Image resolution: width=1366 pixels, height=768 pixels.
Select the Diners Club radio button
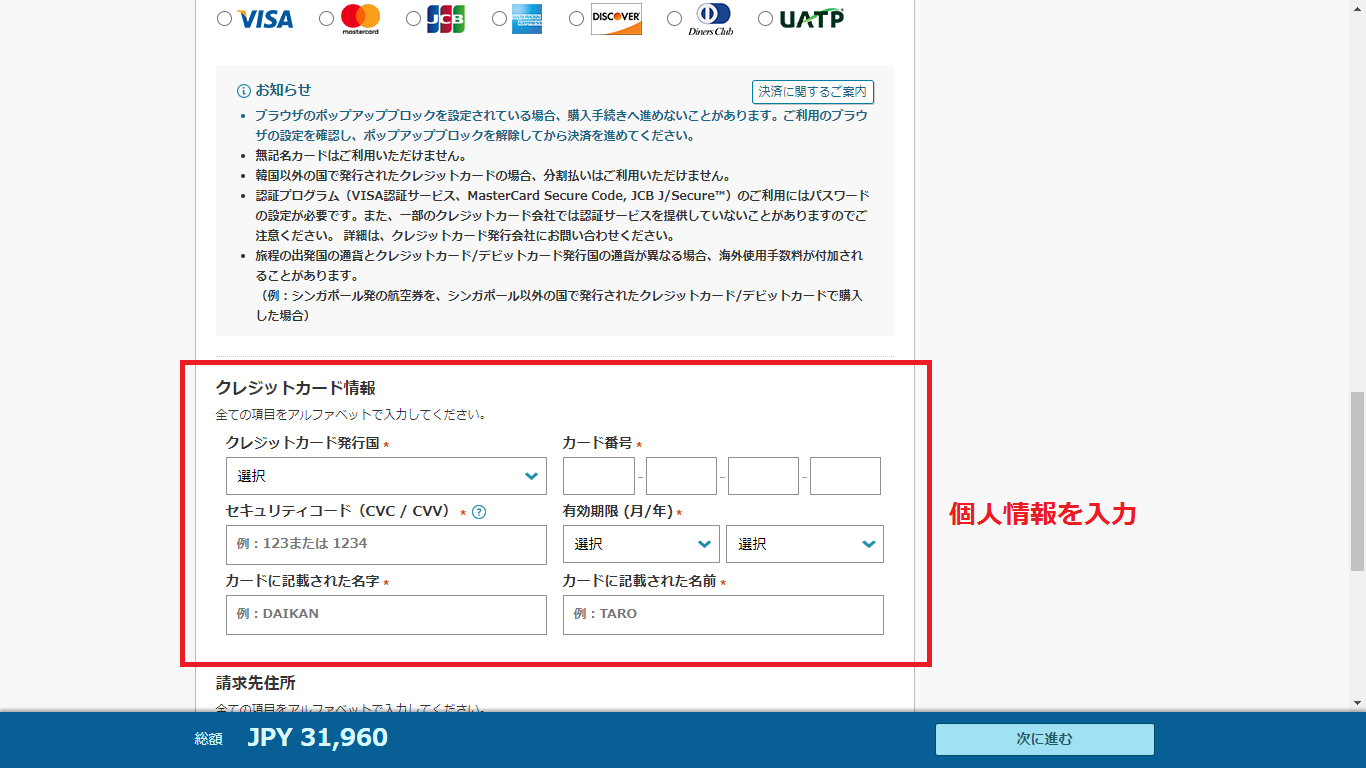675,19
